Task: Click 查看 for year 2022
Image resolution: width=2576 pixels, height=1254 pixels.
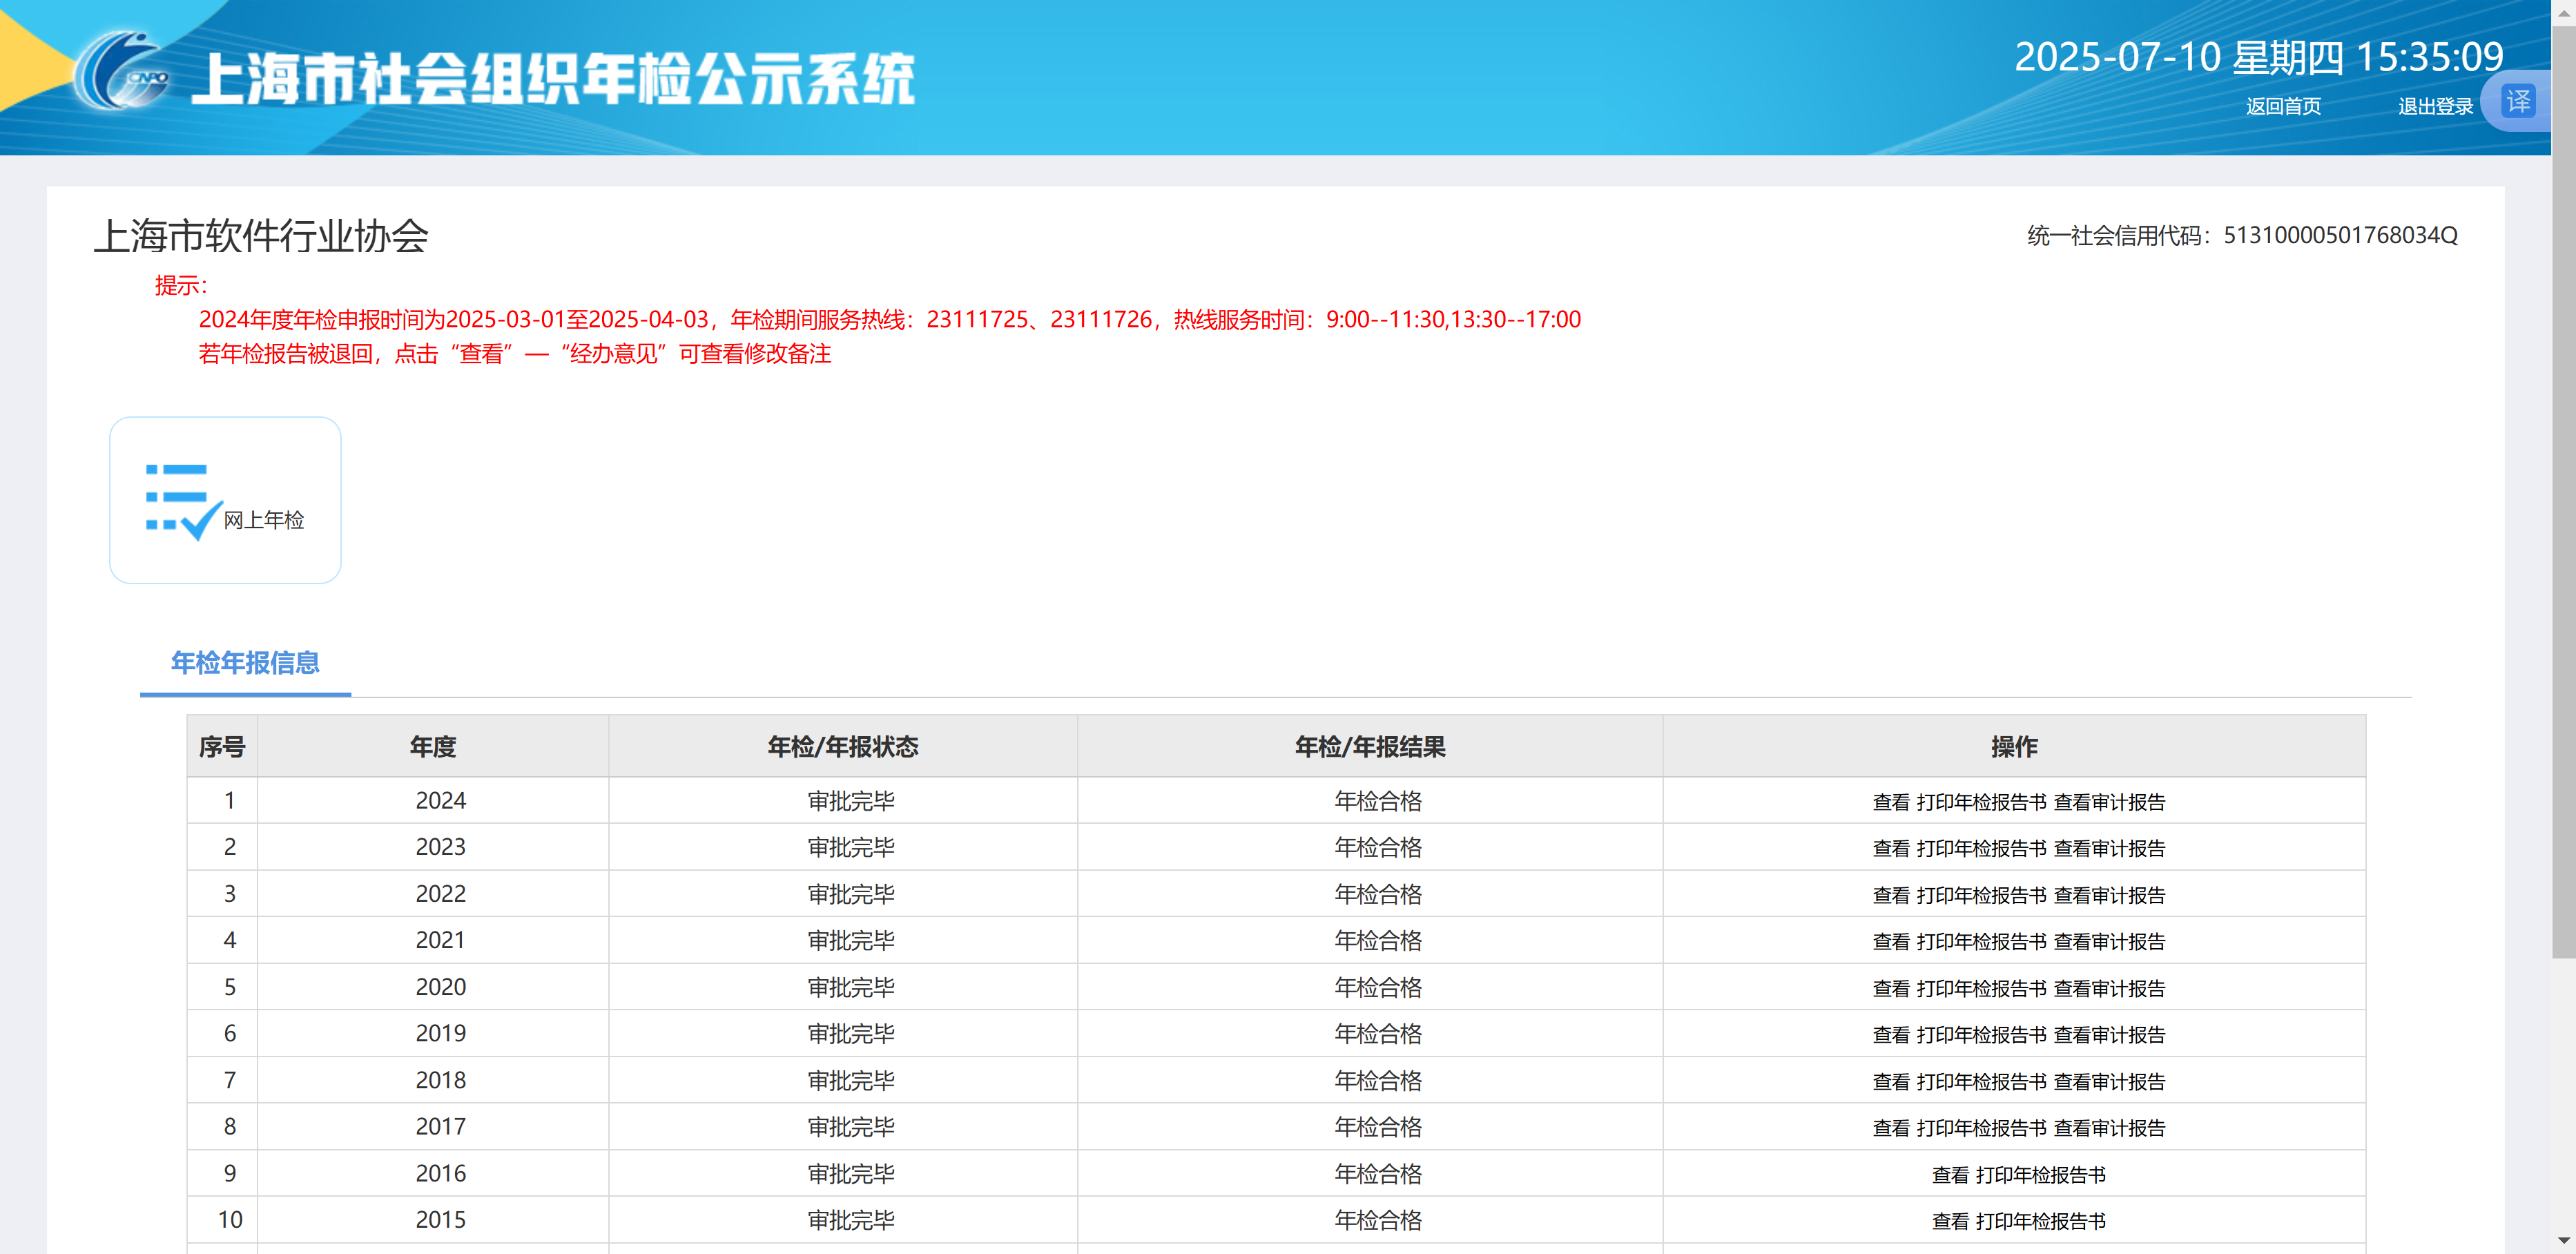Action: 1891,895
